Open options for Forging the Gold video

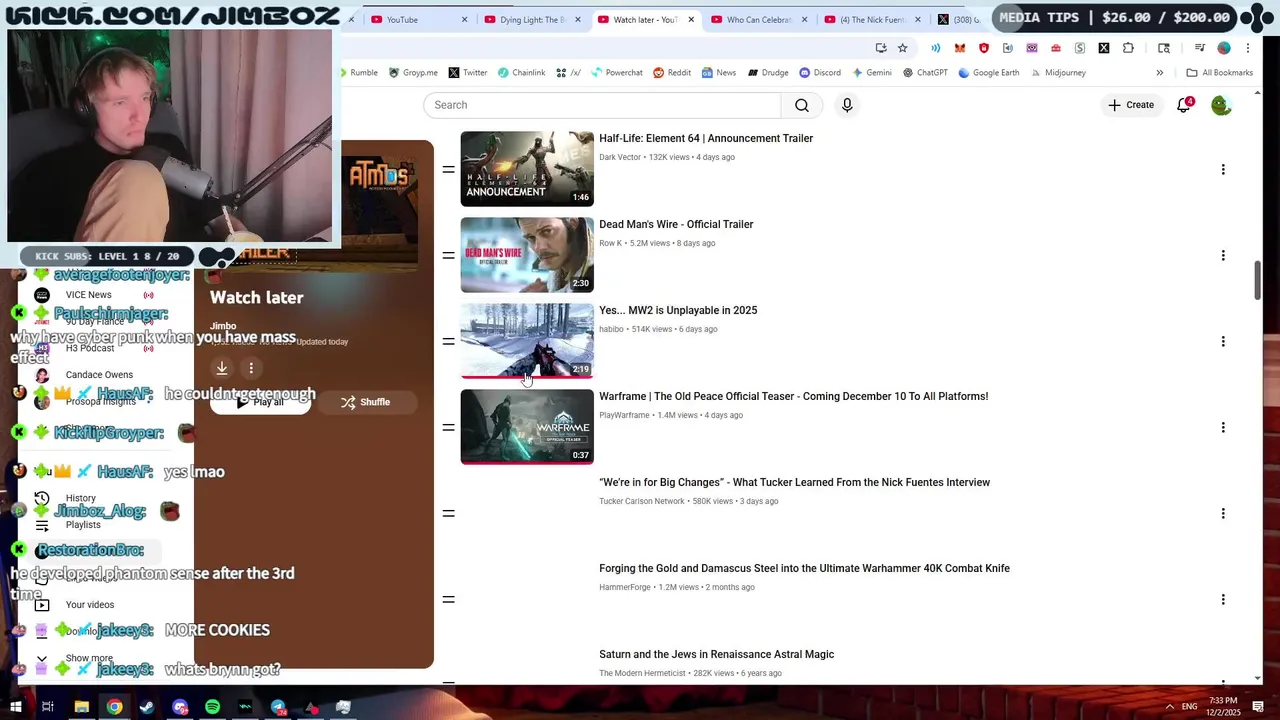click(1222, 600)
